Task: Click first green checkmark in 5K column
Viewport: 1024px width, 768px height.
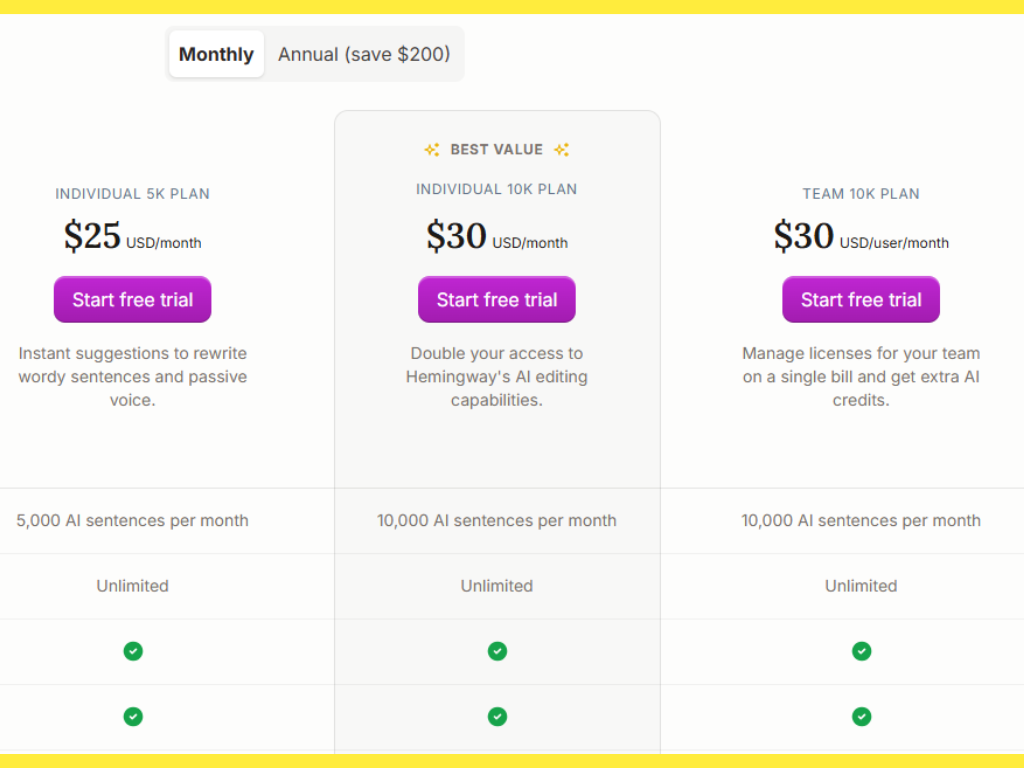Action: click(133, 651)
